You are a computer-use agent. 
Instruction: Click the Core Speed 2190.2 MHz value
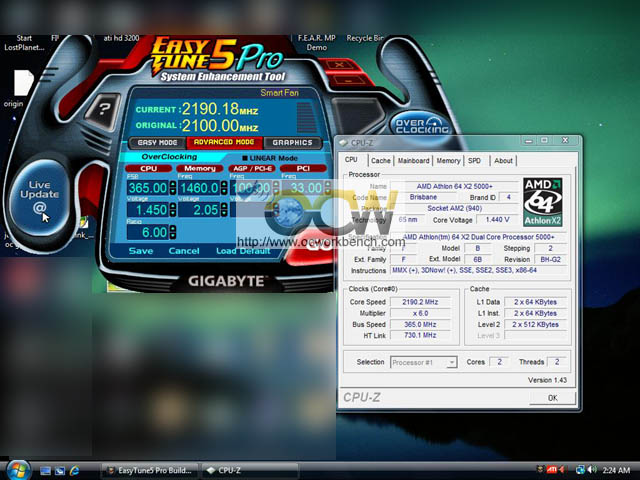tap(420, 302)
